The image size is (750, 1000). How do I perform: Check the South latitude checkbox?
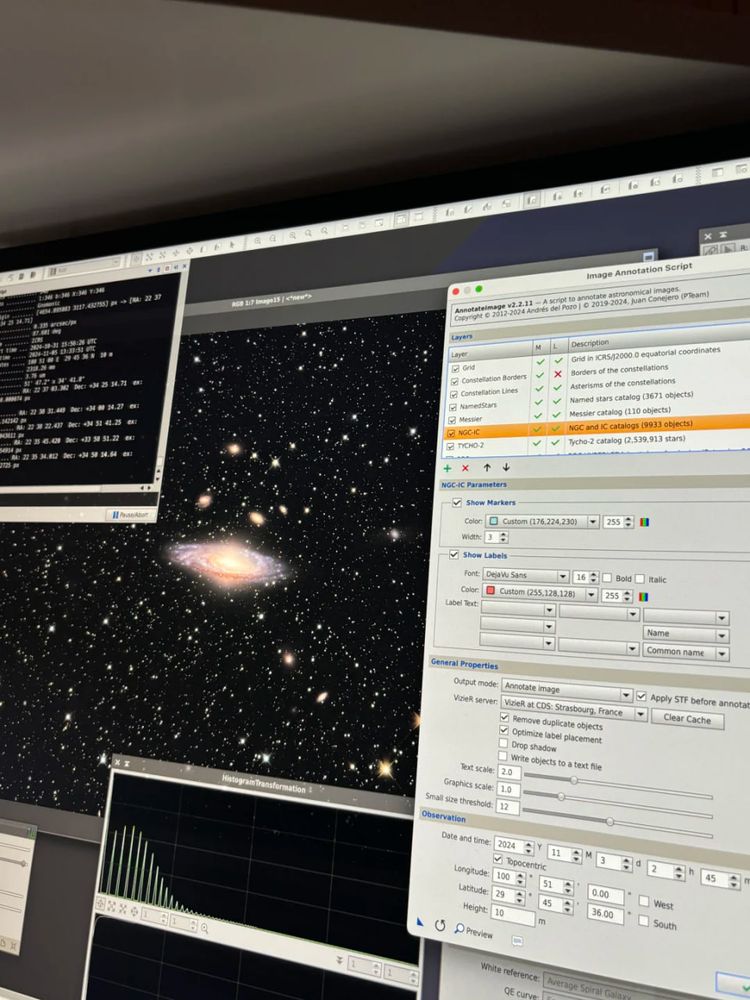(643, 921)
